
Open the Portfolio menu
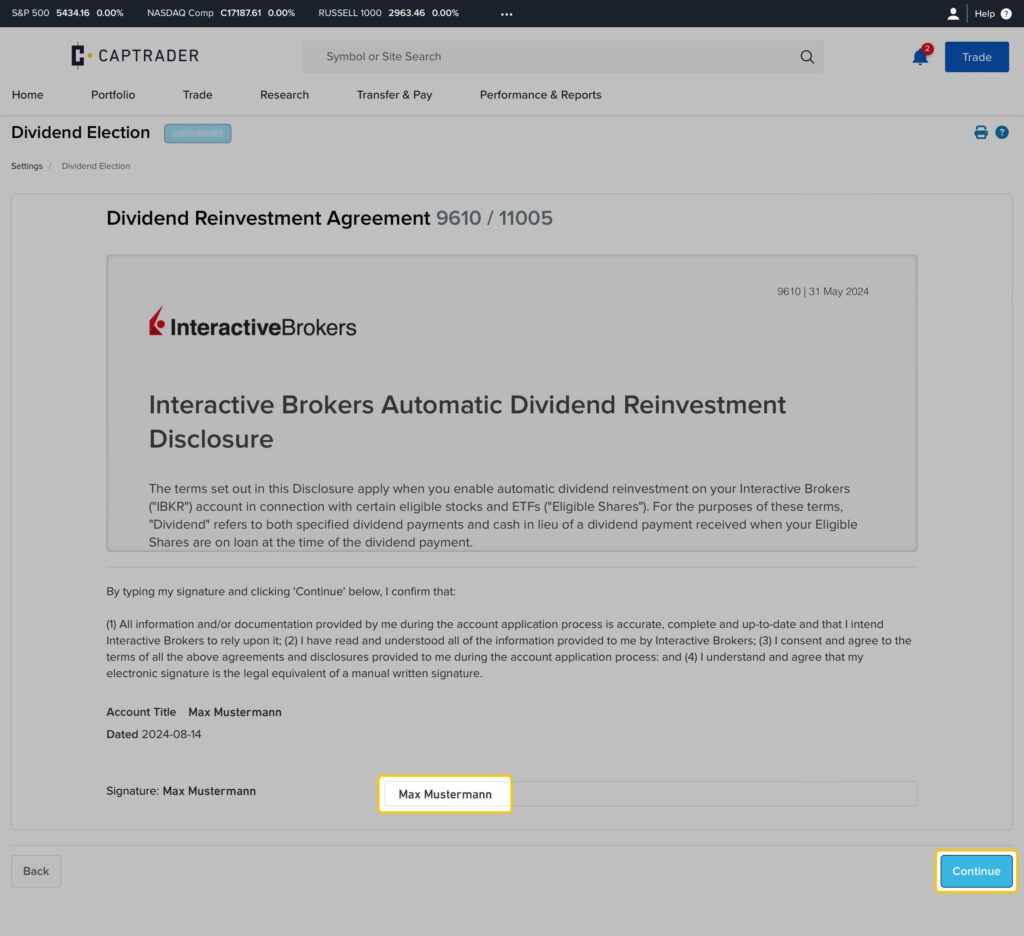point(113,95)
